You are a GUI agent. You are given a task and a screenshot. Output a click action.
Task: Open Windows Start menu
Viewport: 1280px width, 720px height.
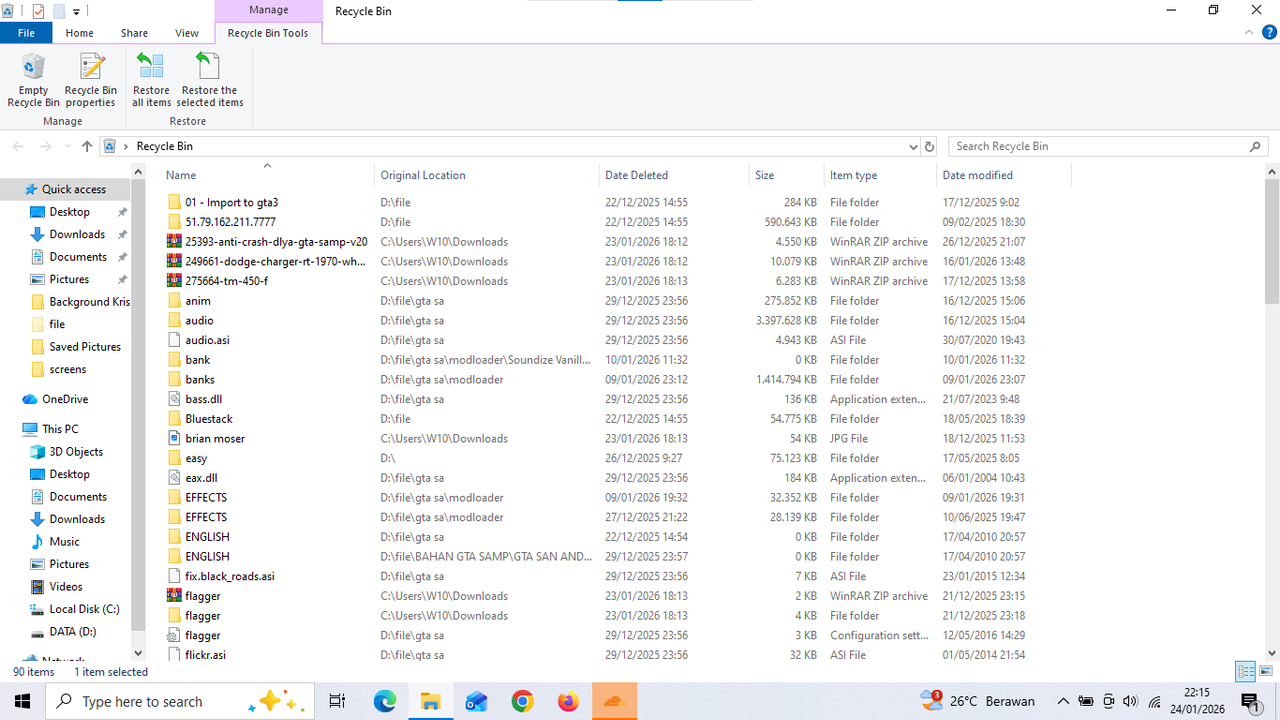[23, 701]
